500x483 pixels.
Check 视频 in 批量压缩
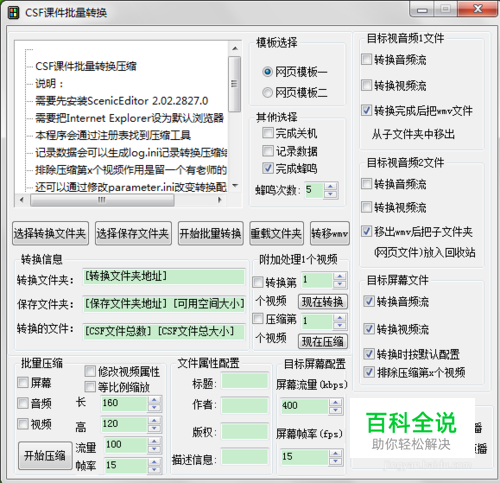coord(23,424)
